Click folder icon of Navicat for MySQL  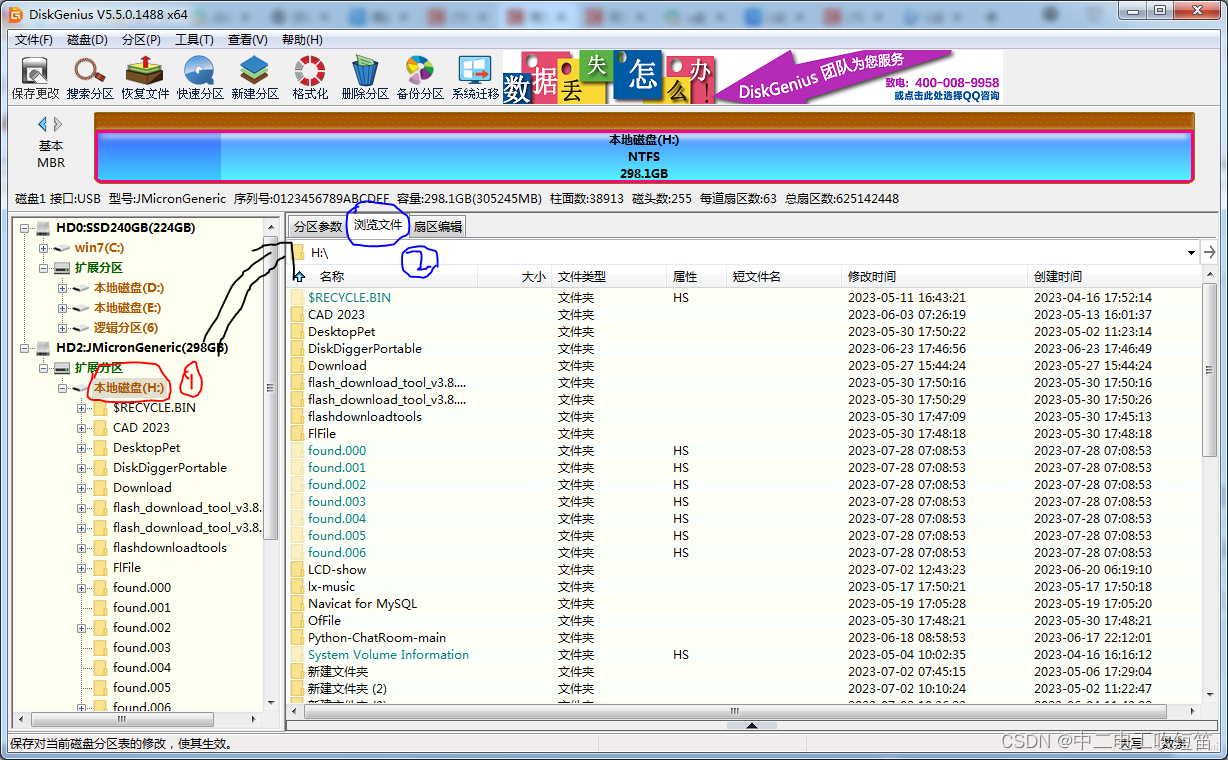(297, 604)
